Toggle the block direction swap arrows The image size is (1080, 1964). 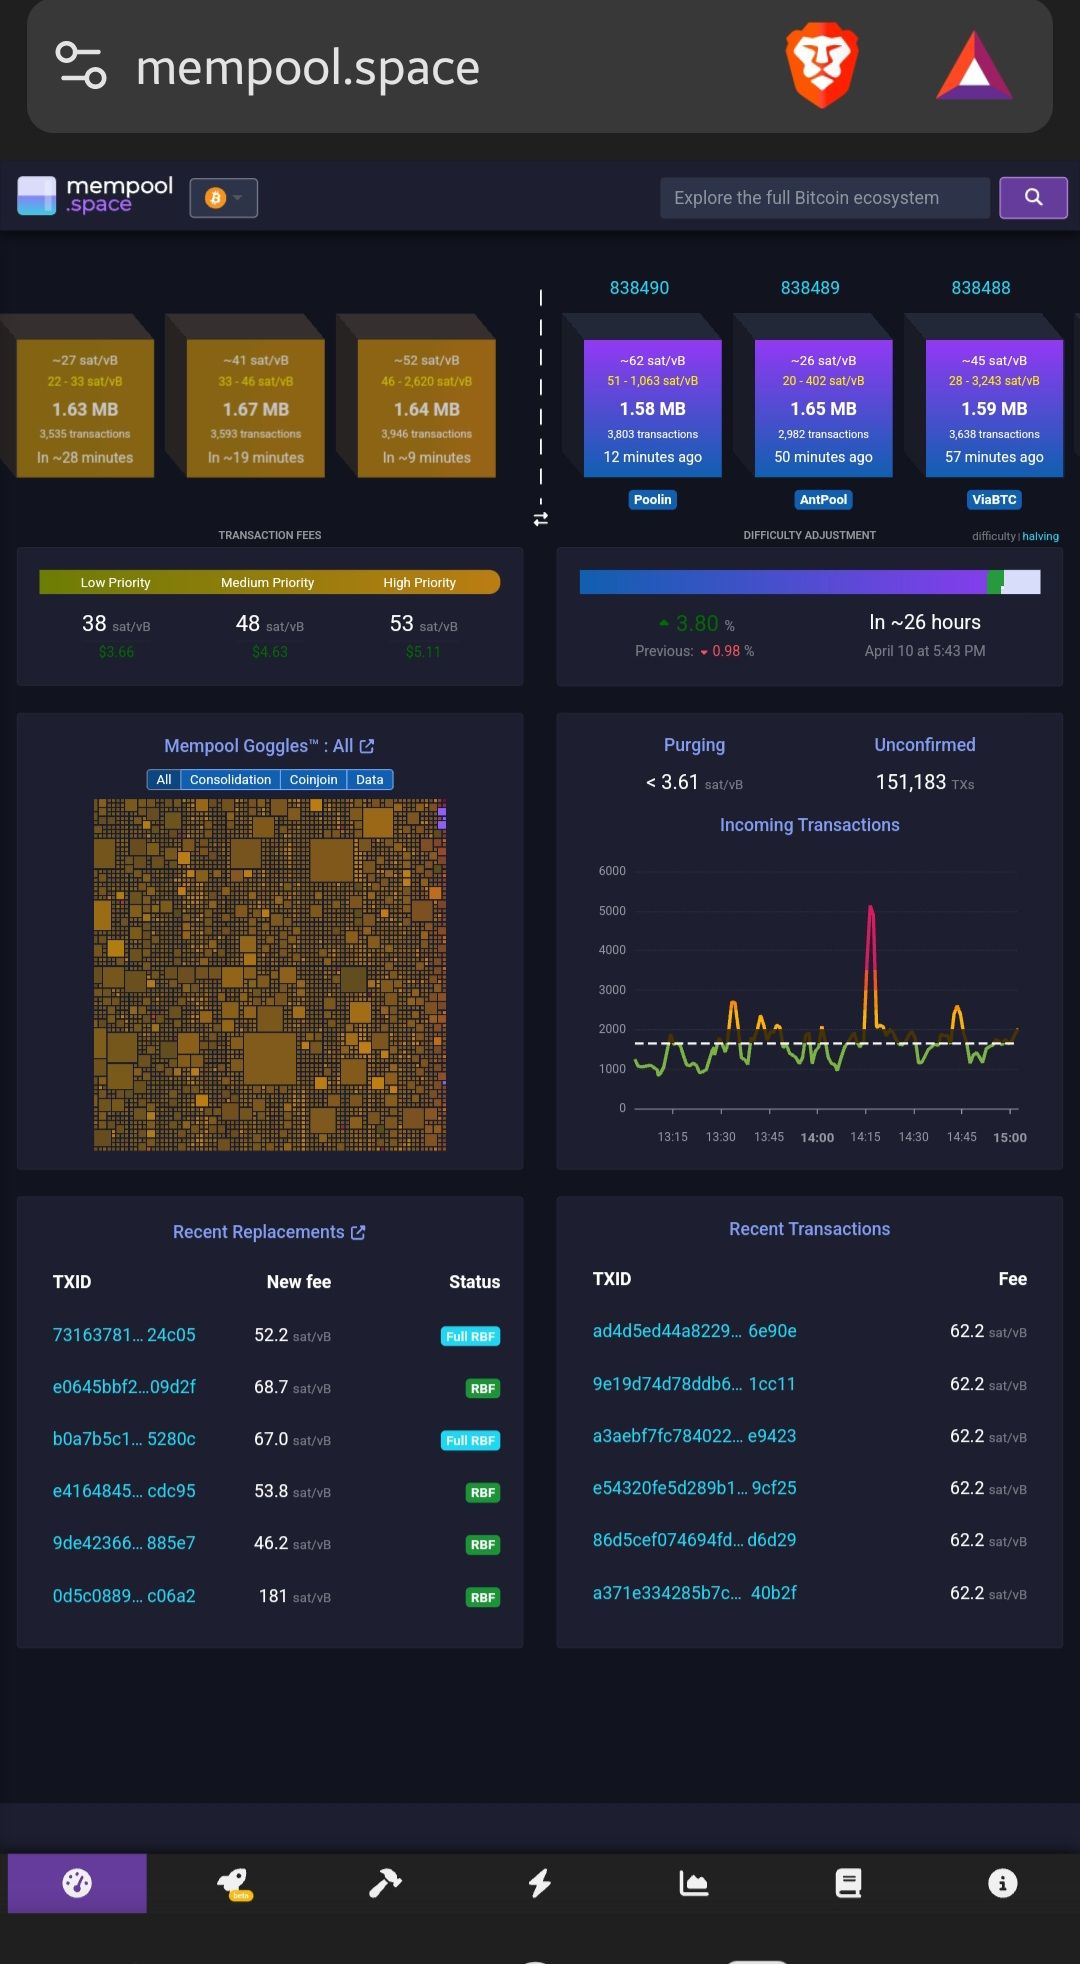pos(541,519)
